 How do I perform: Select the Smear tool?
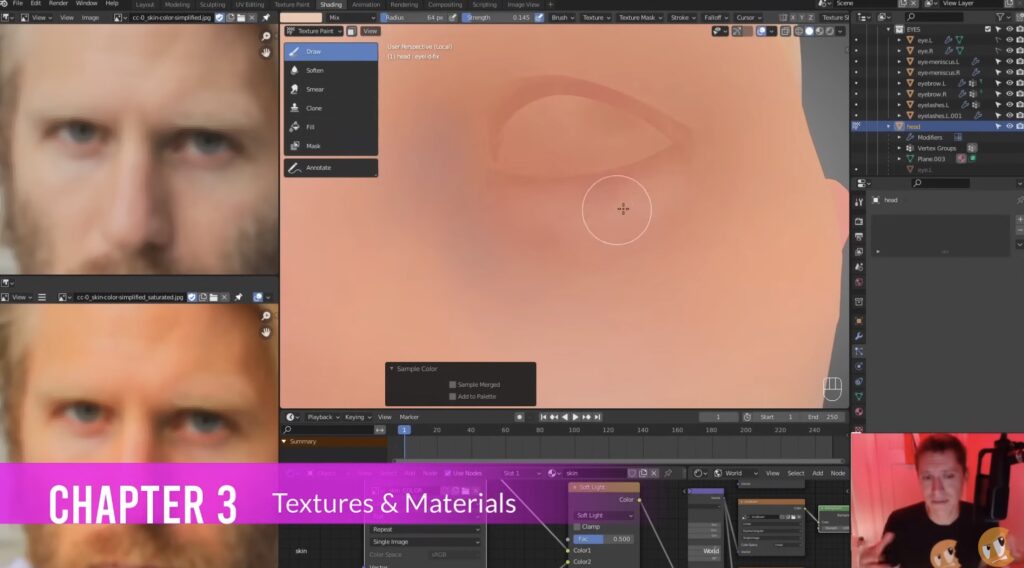[x=330, y=89]
